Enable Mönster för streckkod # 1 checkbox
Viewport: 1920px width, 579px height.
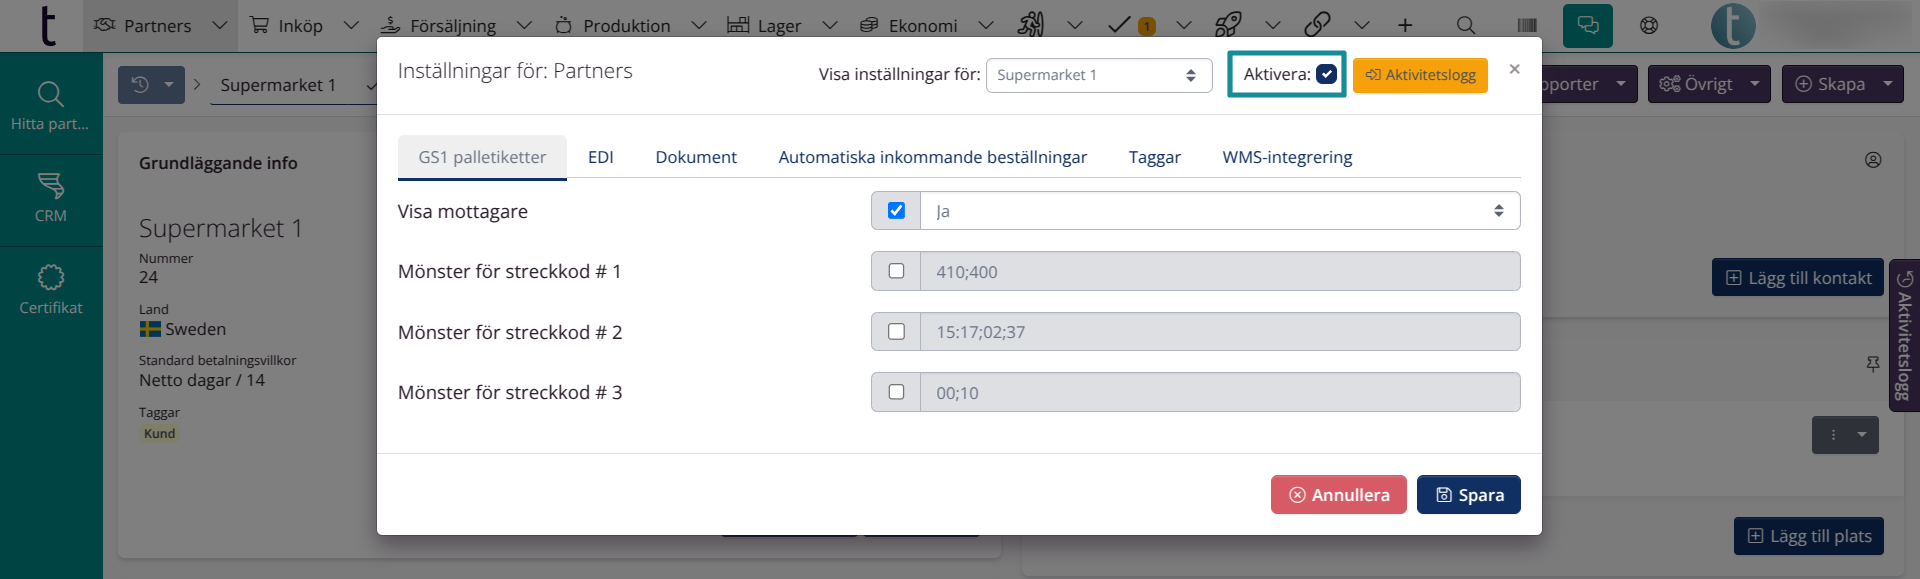pyautogui.click(x=896, y=271)
